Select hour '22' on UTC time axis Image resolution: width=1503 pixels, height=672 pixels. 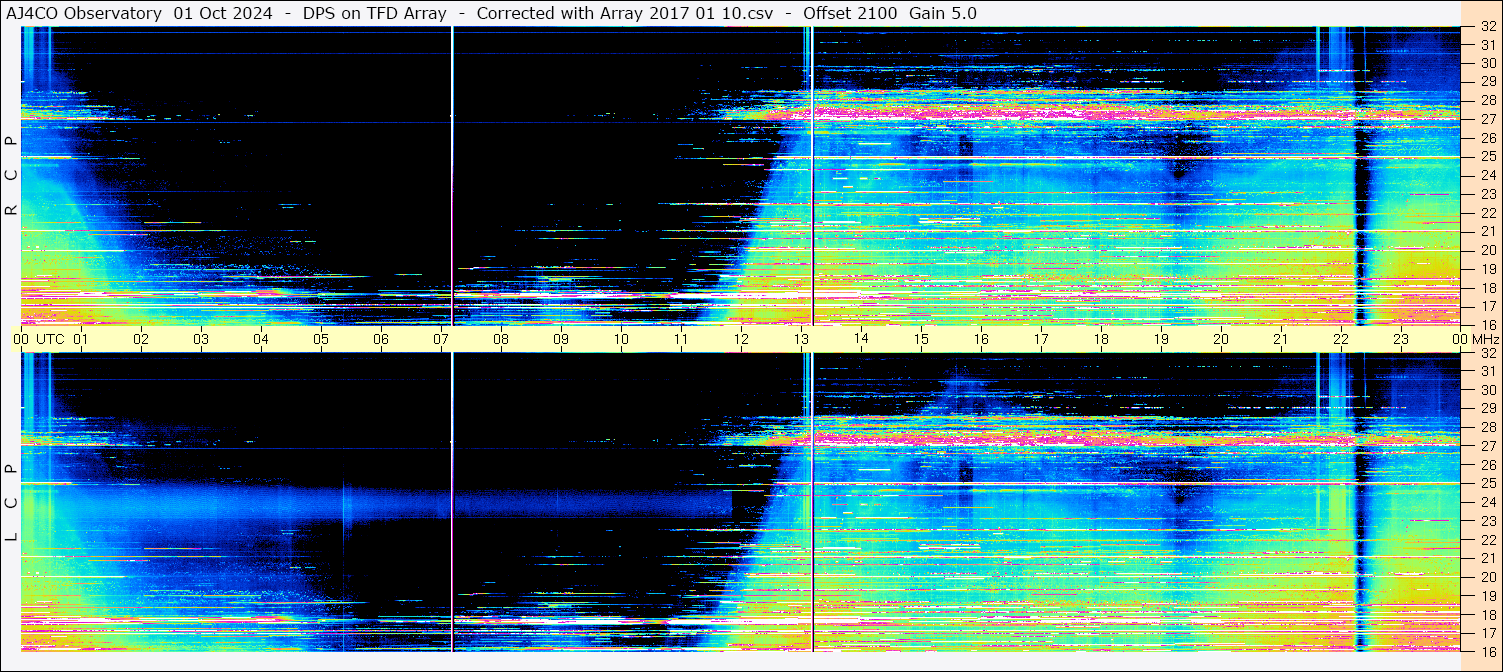click(x=1341, y=339)
